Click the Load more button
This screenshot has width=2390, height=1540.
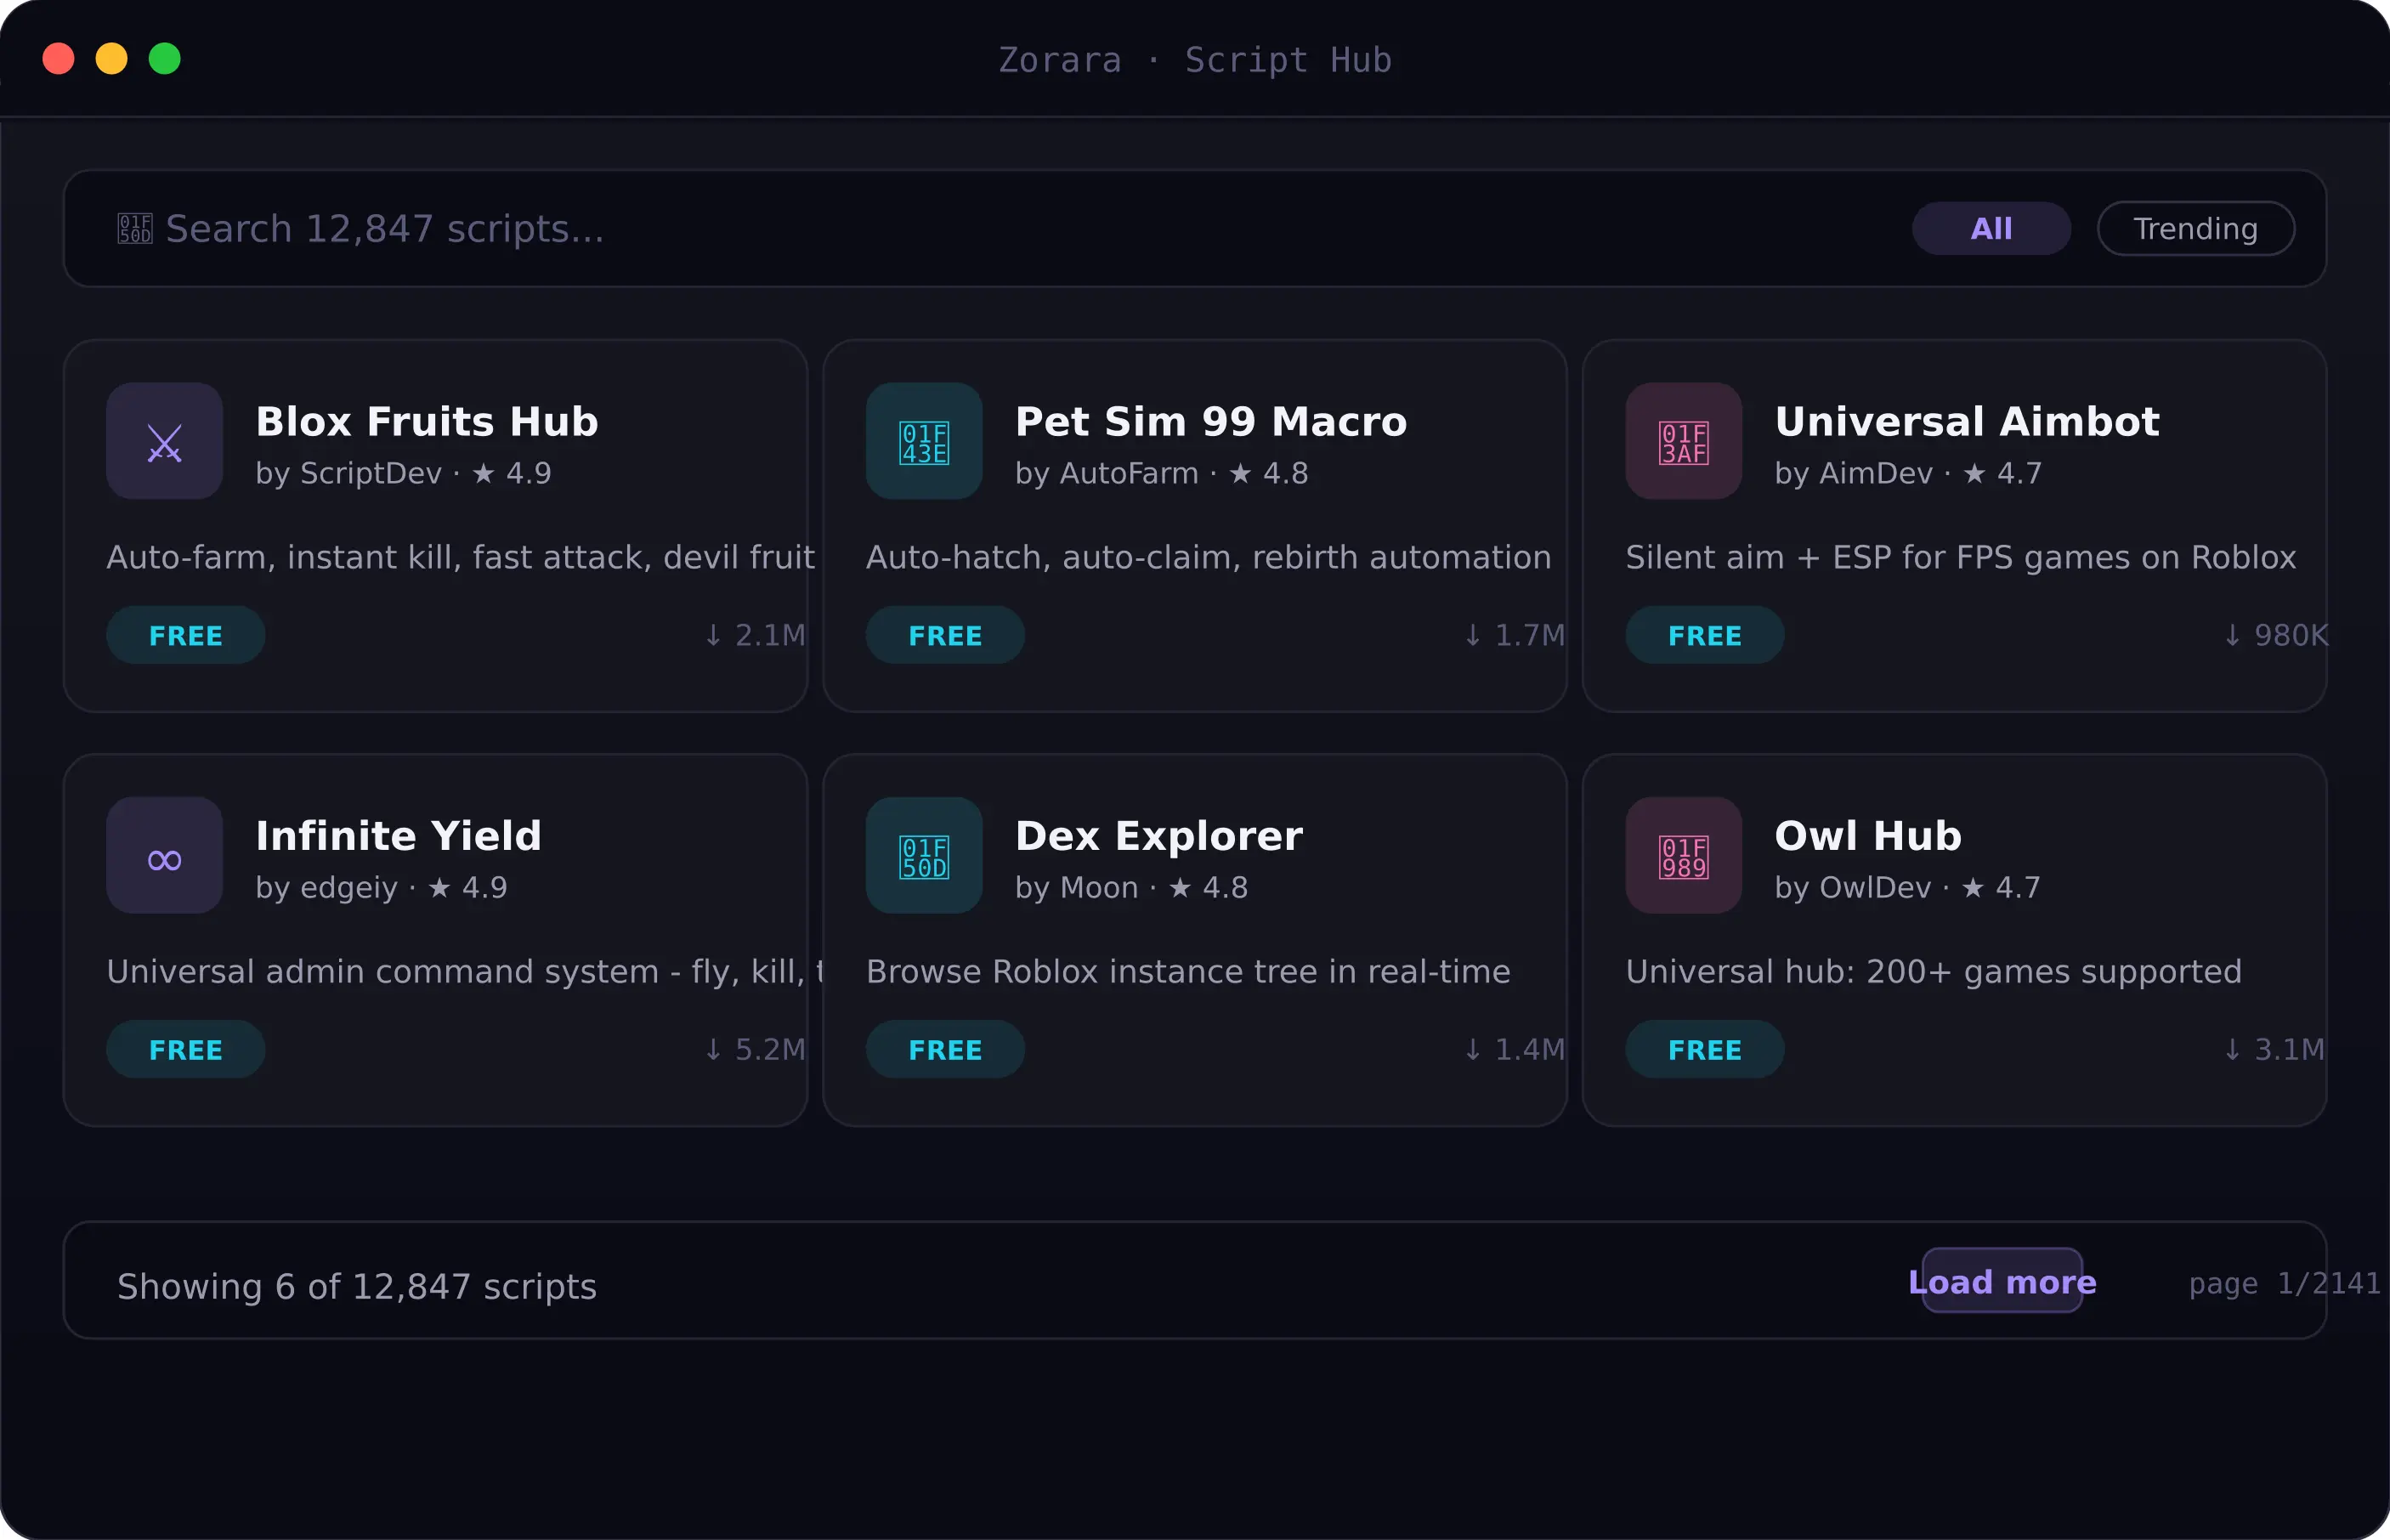click(x=2002, y=1281)
